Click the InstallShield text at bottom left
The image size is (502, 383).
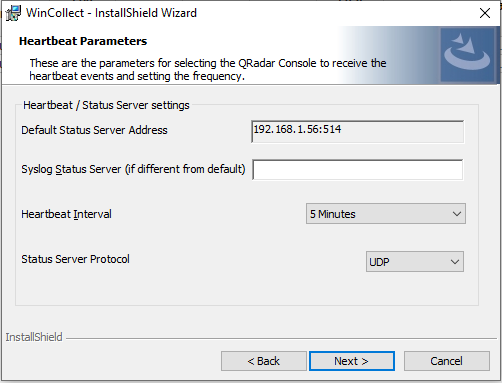pyautogui.click(x=34, y=337)
